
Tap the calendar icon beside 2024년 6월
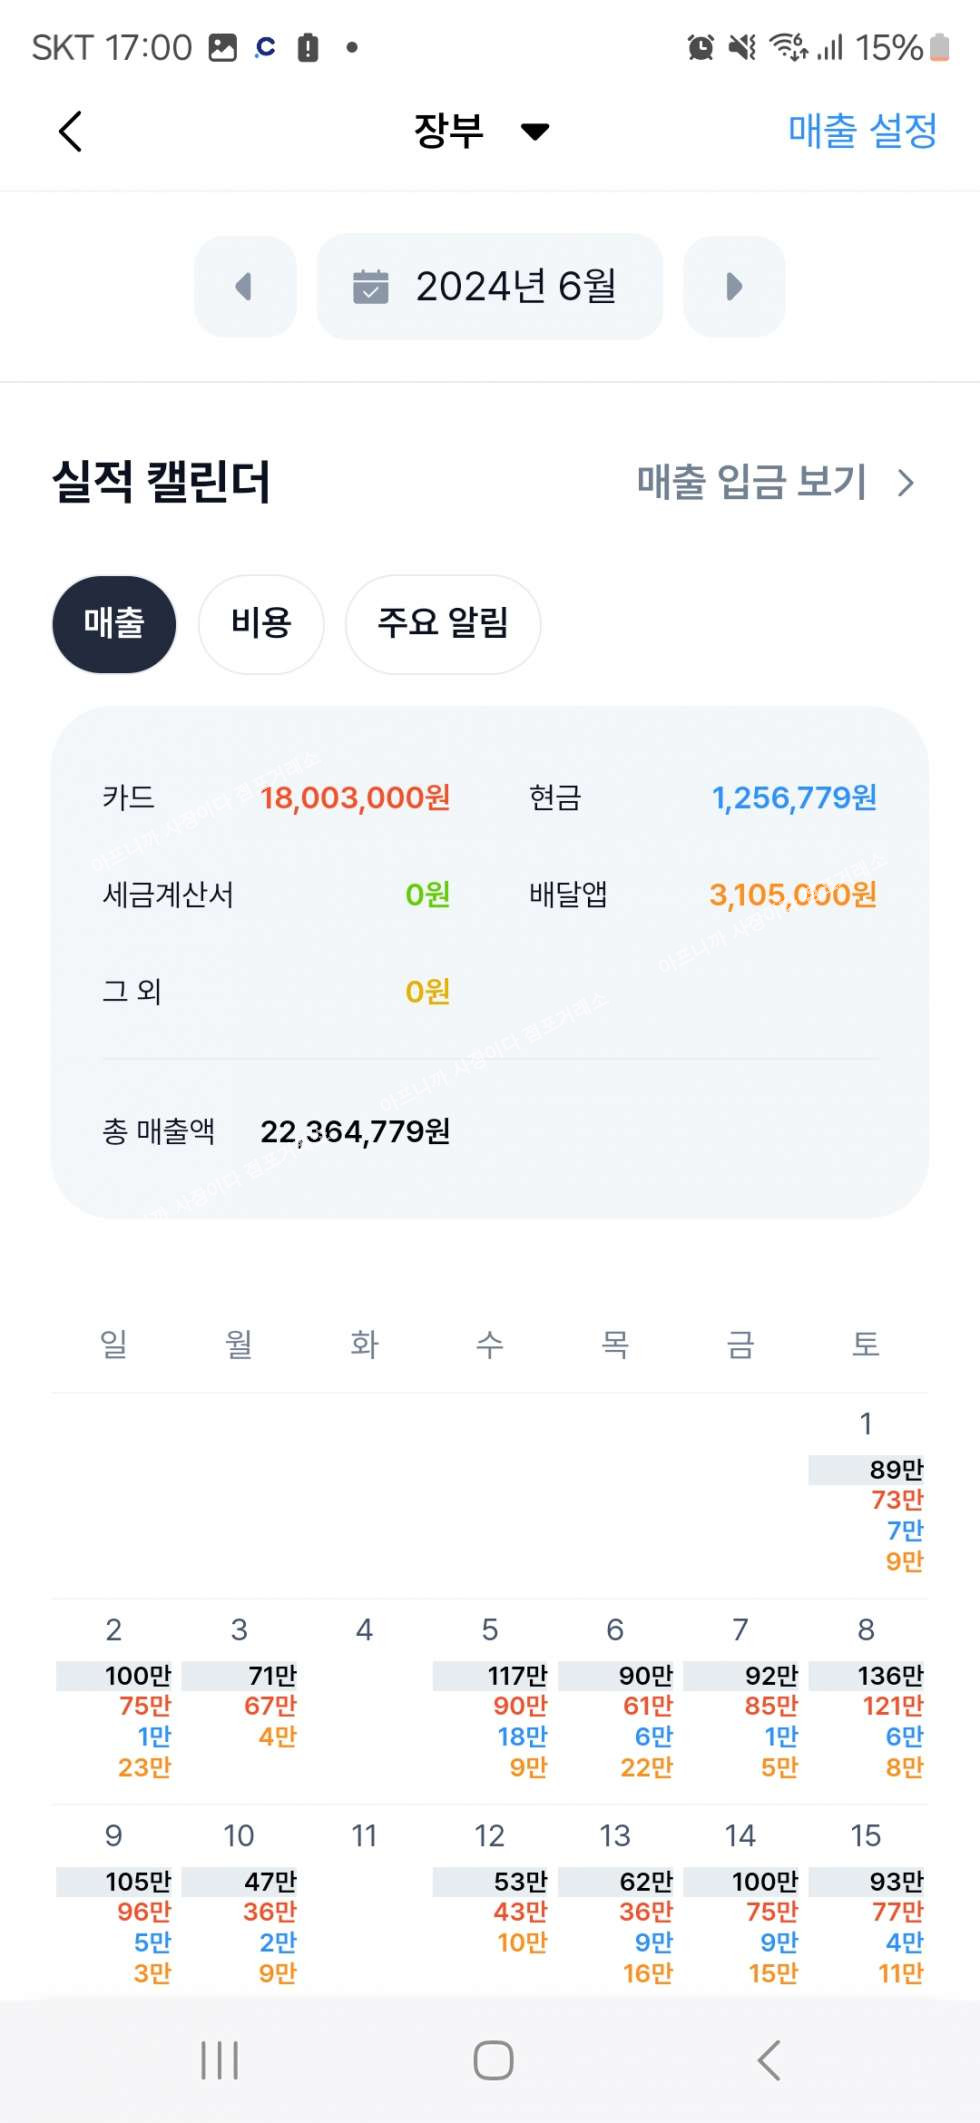point(371,287)
